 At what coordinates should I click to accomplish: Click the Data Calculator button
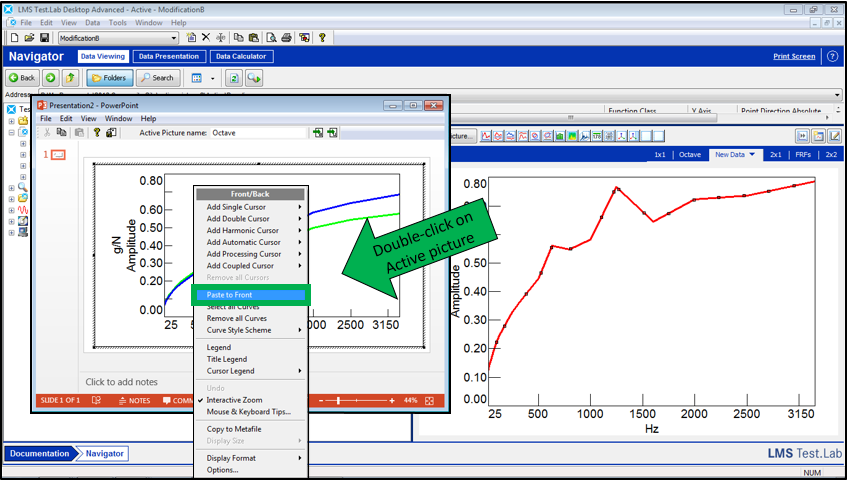click(241, 56)
